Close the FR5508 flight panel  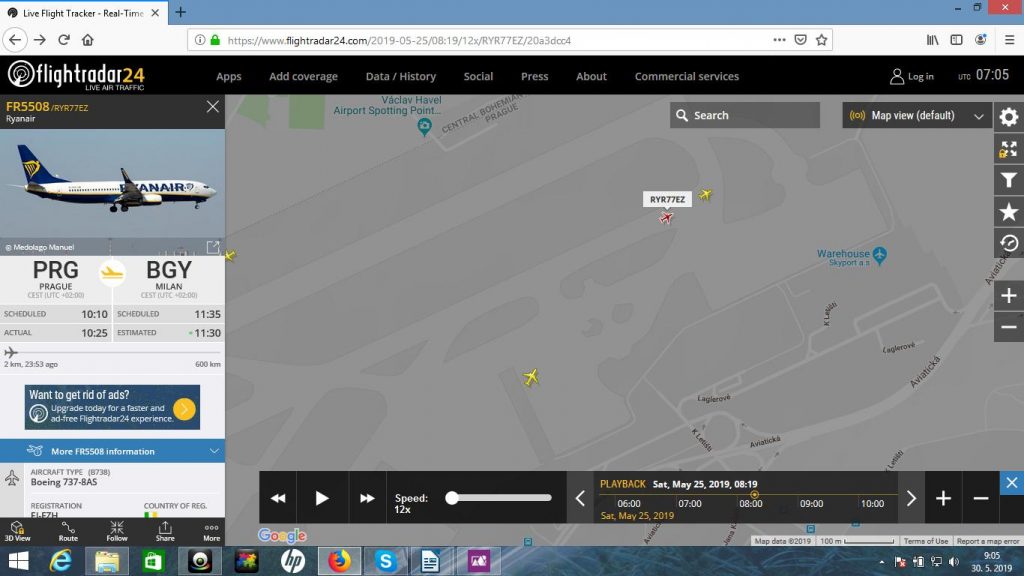212,106
